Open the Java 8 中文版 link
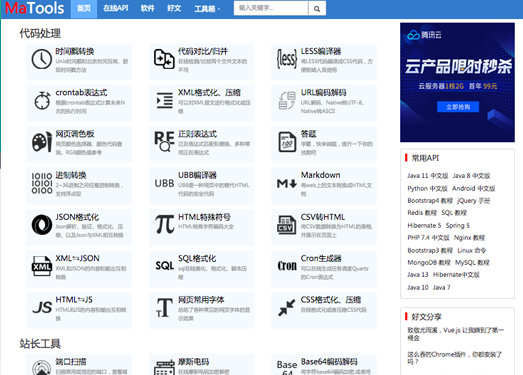The height and width of the screenshot is (375, 523). (x=471, y=176)
